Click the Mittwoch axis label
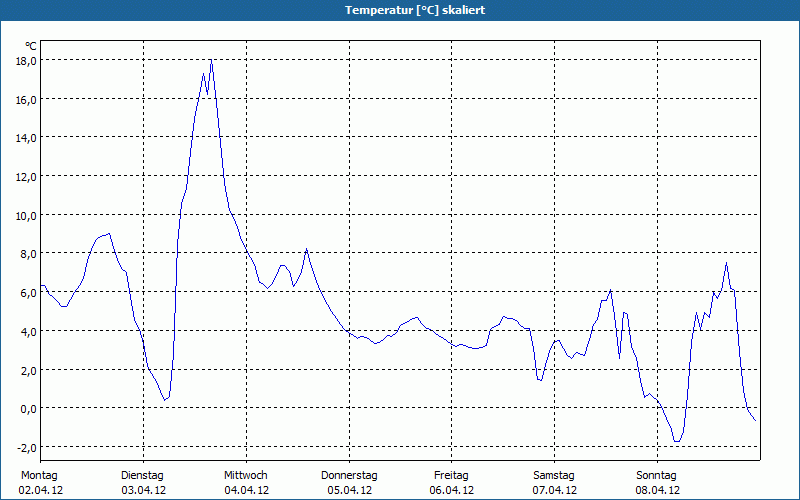This screenshot has height=500, width=800. tap(245, 476)
